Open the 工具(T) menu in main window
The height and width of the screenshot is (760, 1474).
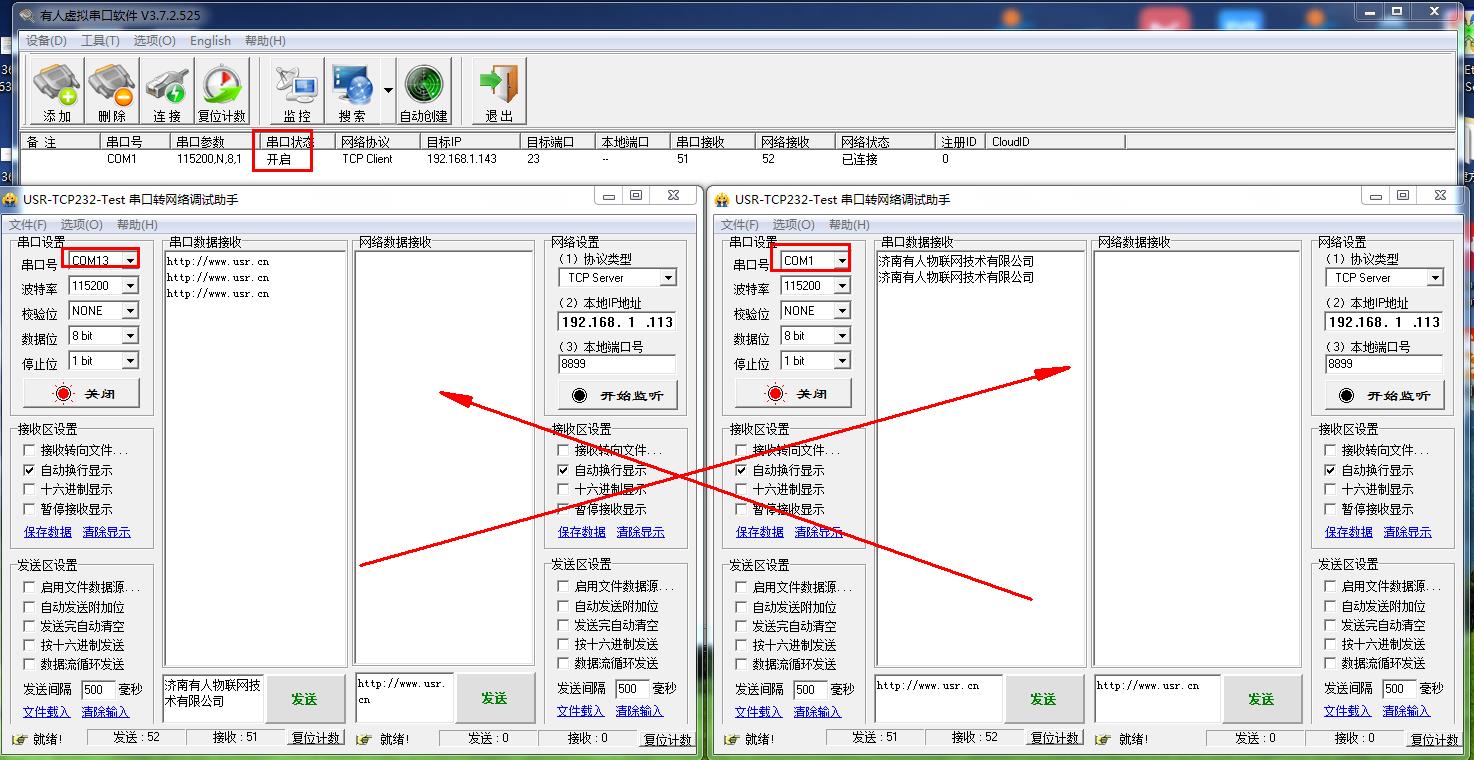[100, 41]
